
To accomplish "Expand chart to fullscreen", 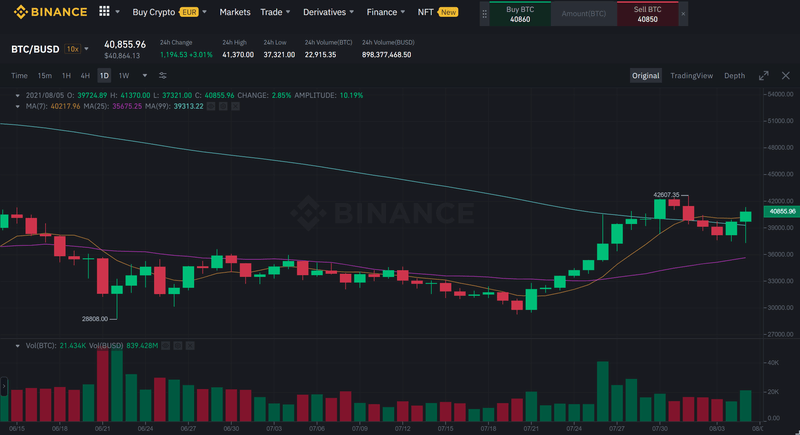I will tap(764, 76).
